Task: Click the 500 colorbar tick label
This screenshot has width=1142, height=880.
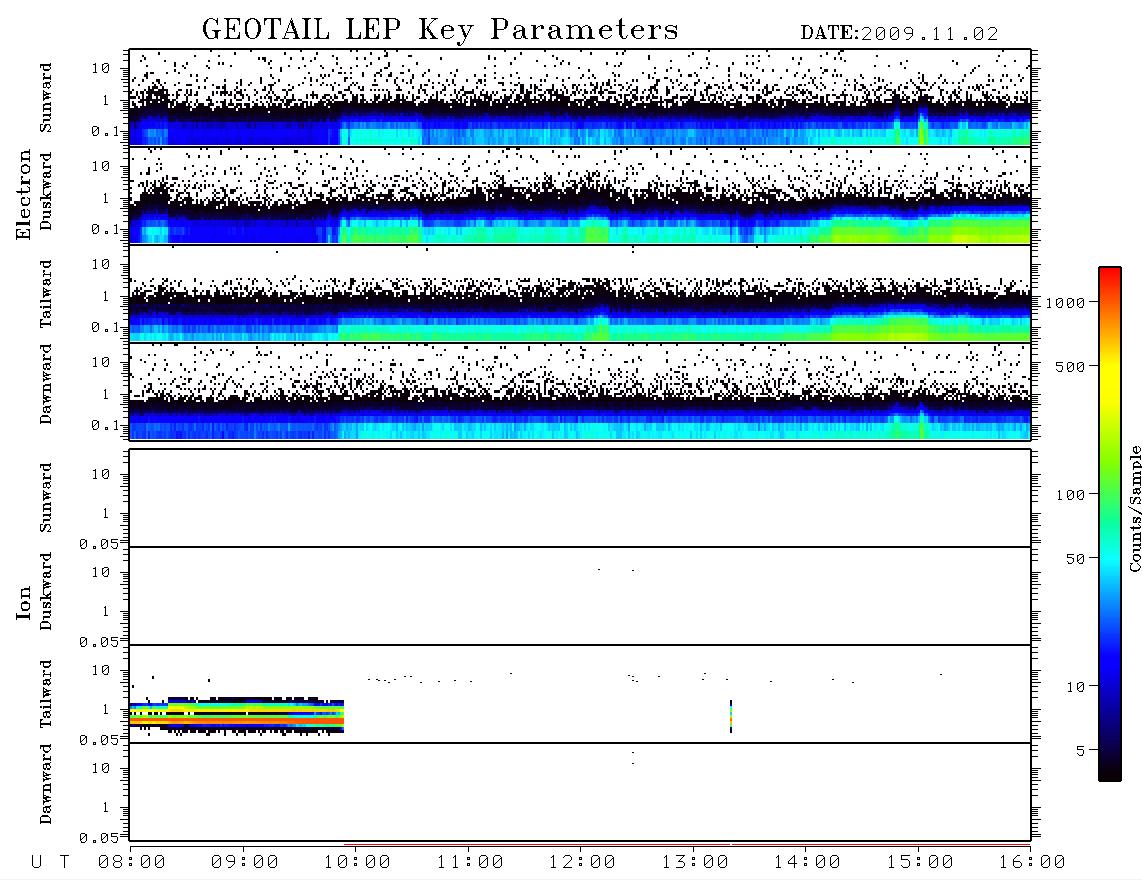Action: [x=1070, y=367]
